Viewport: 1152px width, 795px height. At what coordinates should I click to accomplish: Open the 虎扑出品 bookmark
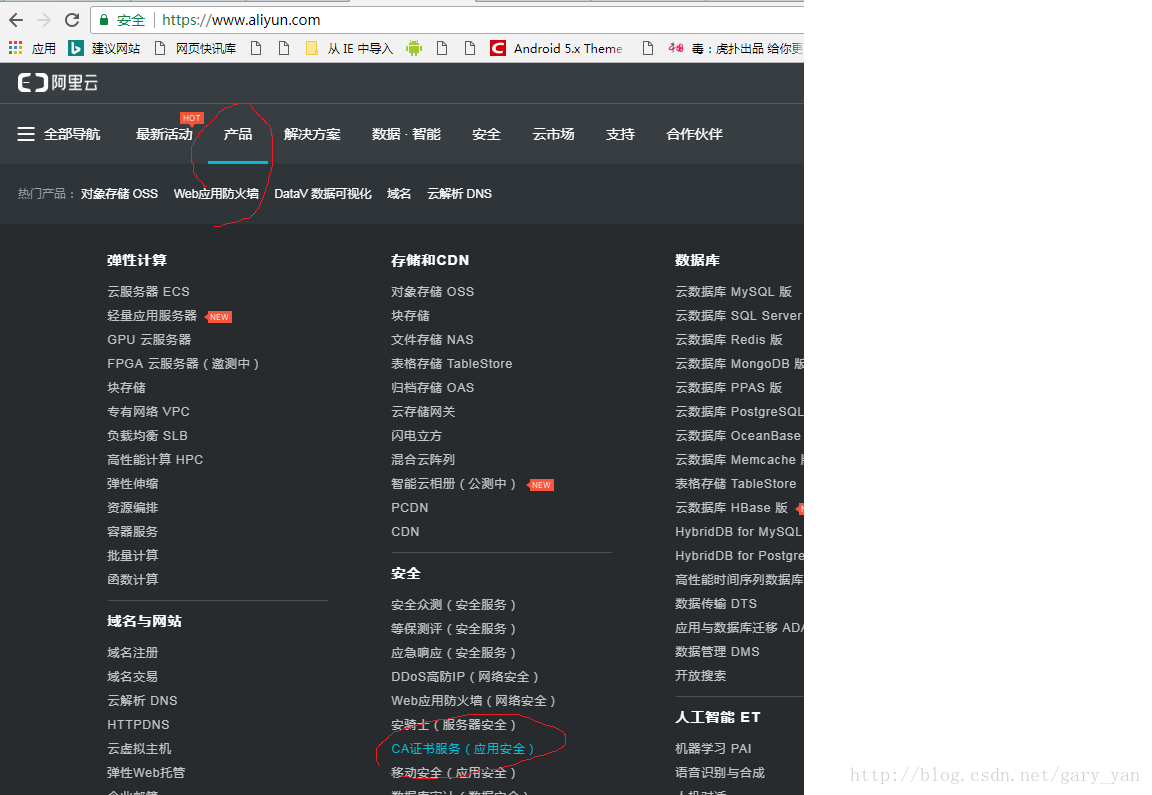point(735,48)
